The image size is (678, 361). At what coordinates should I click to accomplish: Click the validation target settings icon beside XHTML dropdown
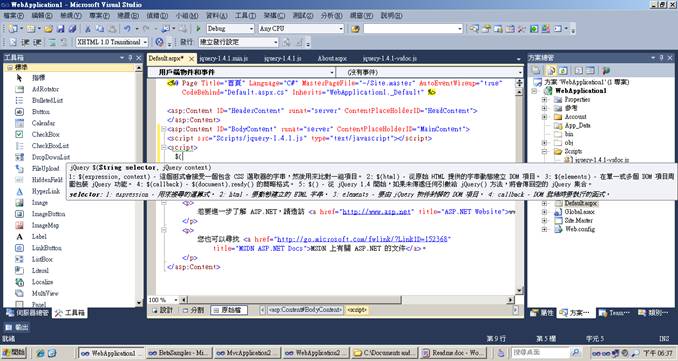[160, 42]
